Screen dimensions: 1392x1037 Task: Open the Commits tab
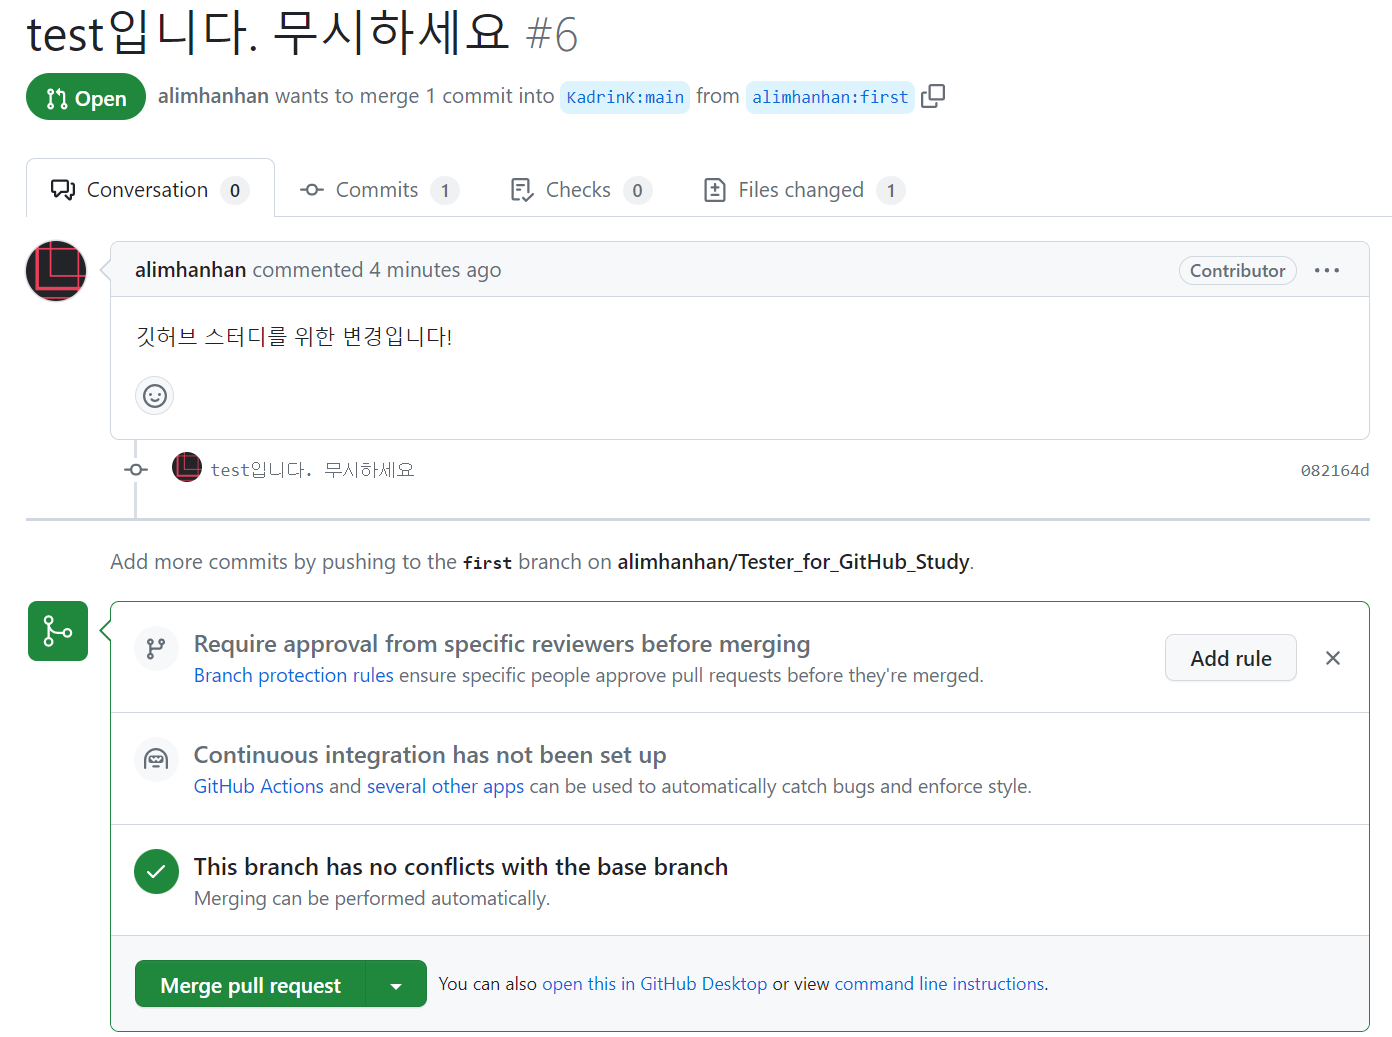pos(379,190)
